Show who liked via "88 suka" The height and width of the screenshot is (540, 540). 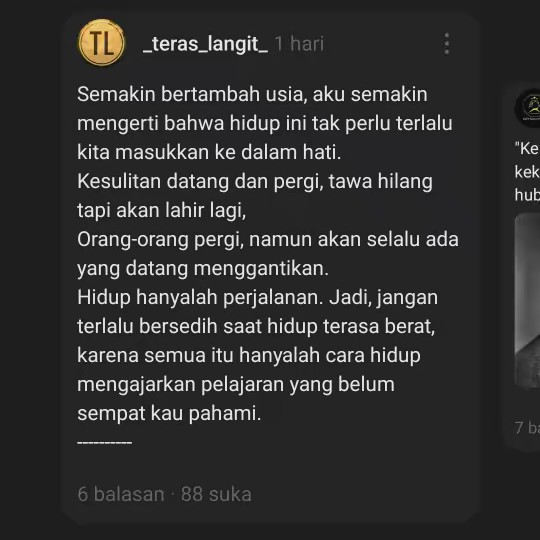pos(216,494)
